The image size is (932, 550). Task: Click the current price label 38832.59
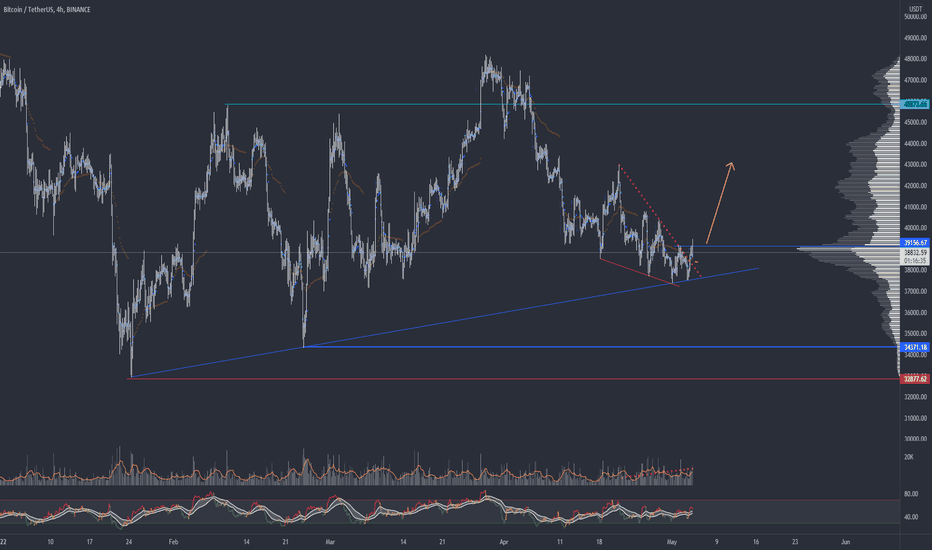pos(915,253)
